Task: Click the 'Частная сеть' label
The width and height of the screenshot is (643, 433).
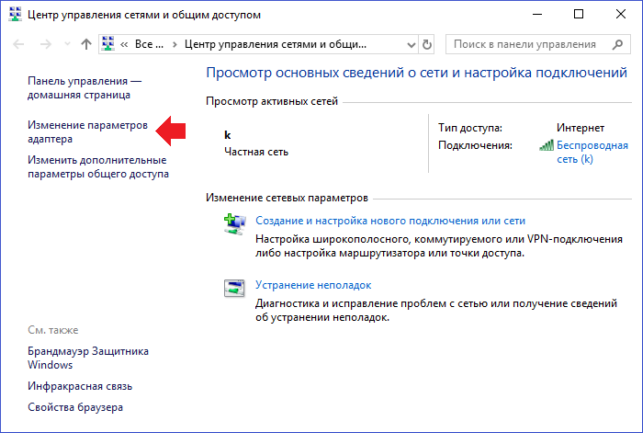Action: pyautogui.click(x=256, y=152)
